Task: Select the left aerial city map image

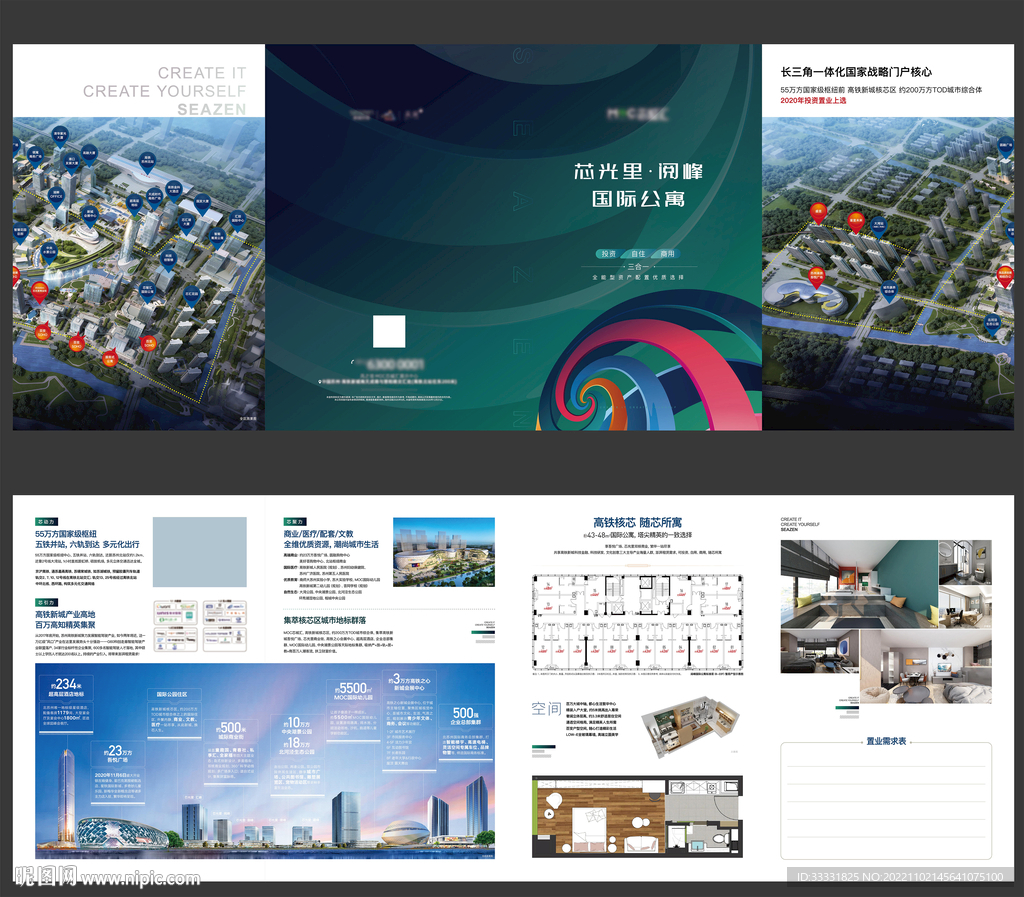Action: [138, 274]
